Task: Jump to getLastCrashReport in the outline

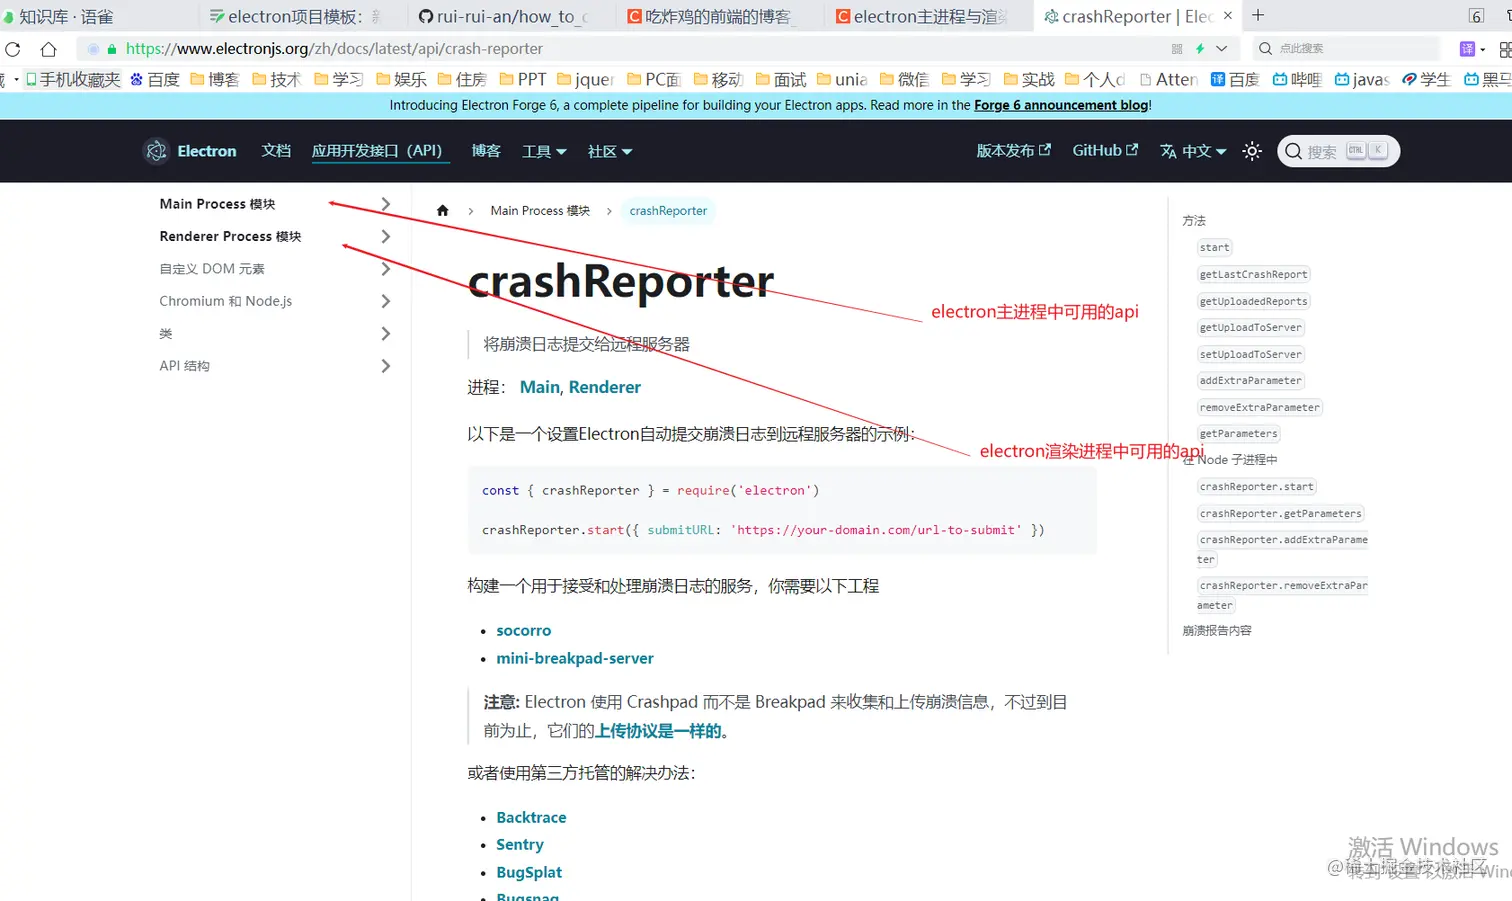Action: [x=1254, y=274]
